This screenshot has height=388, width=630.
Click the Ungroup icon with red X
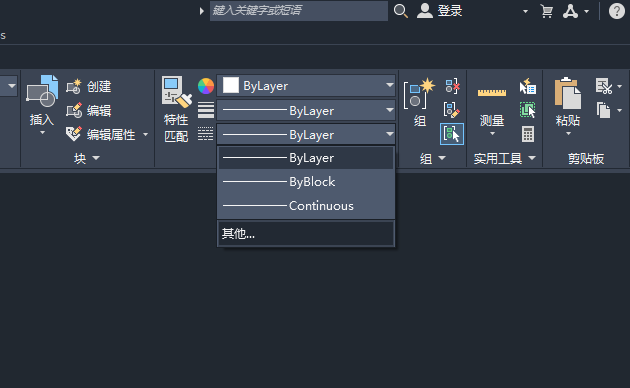452,86
